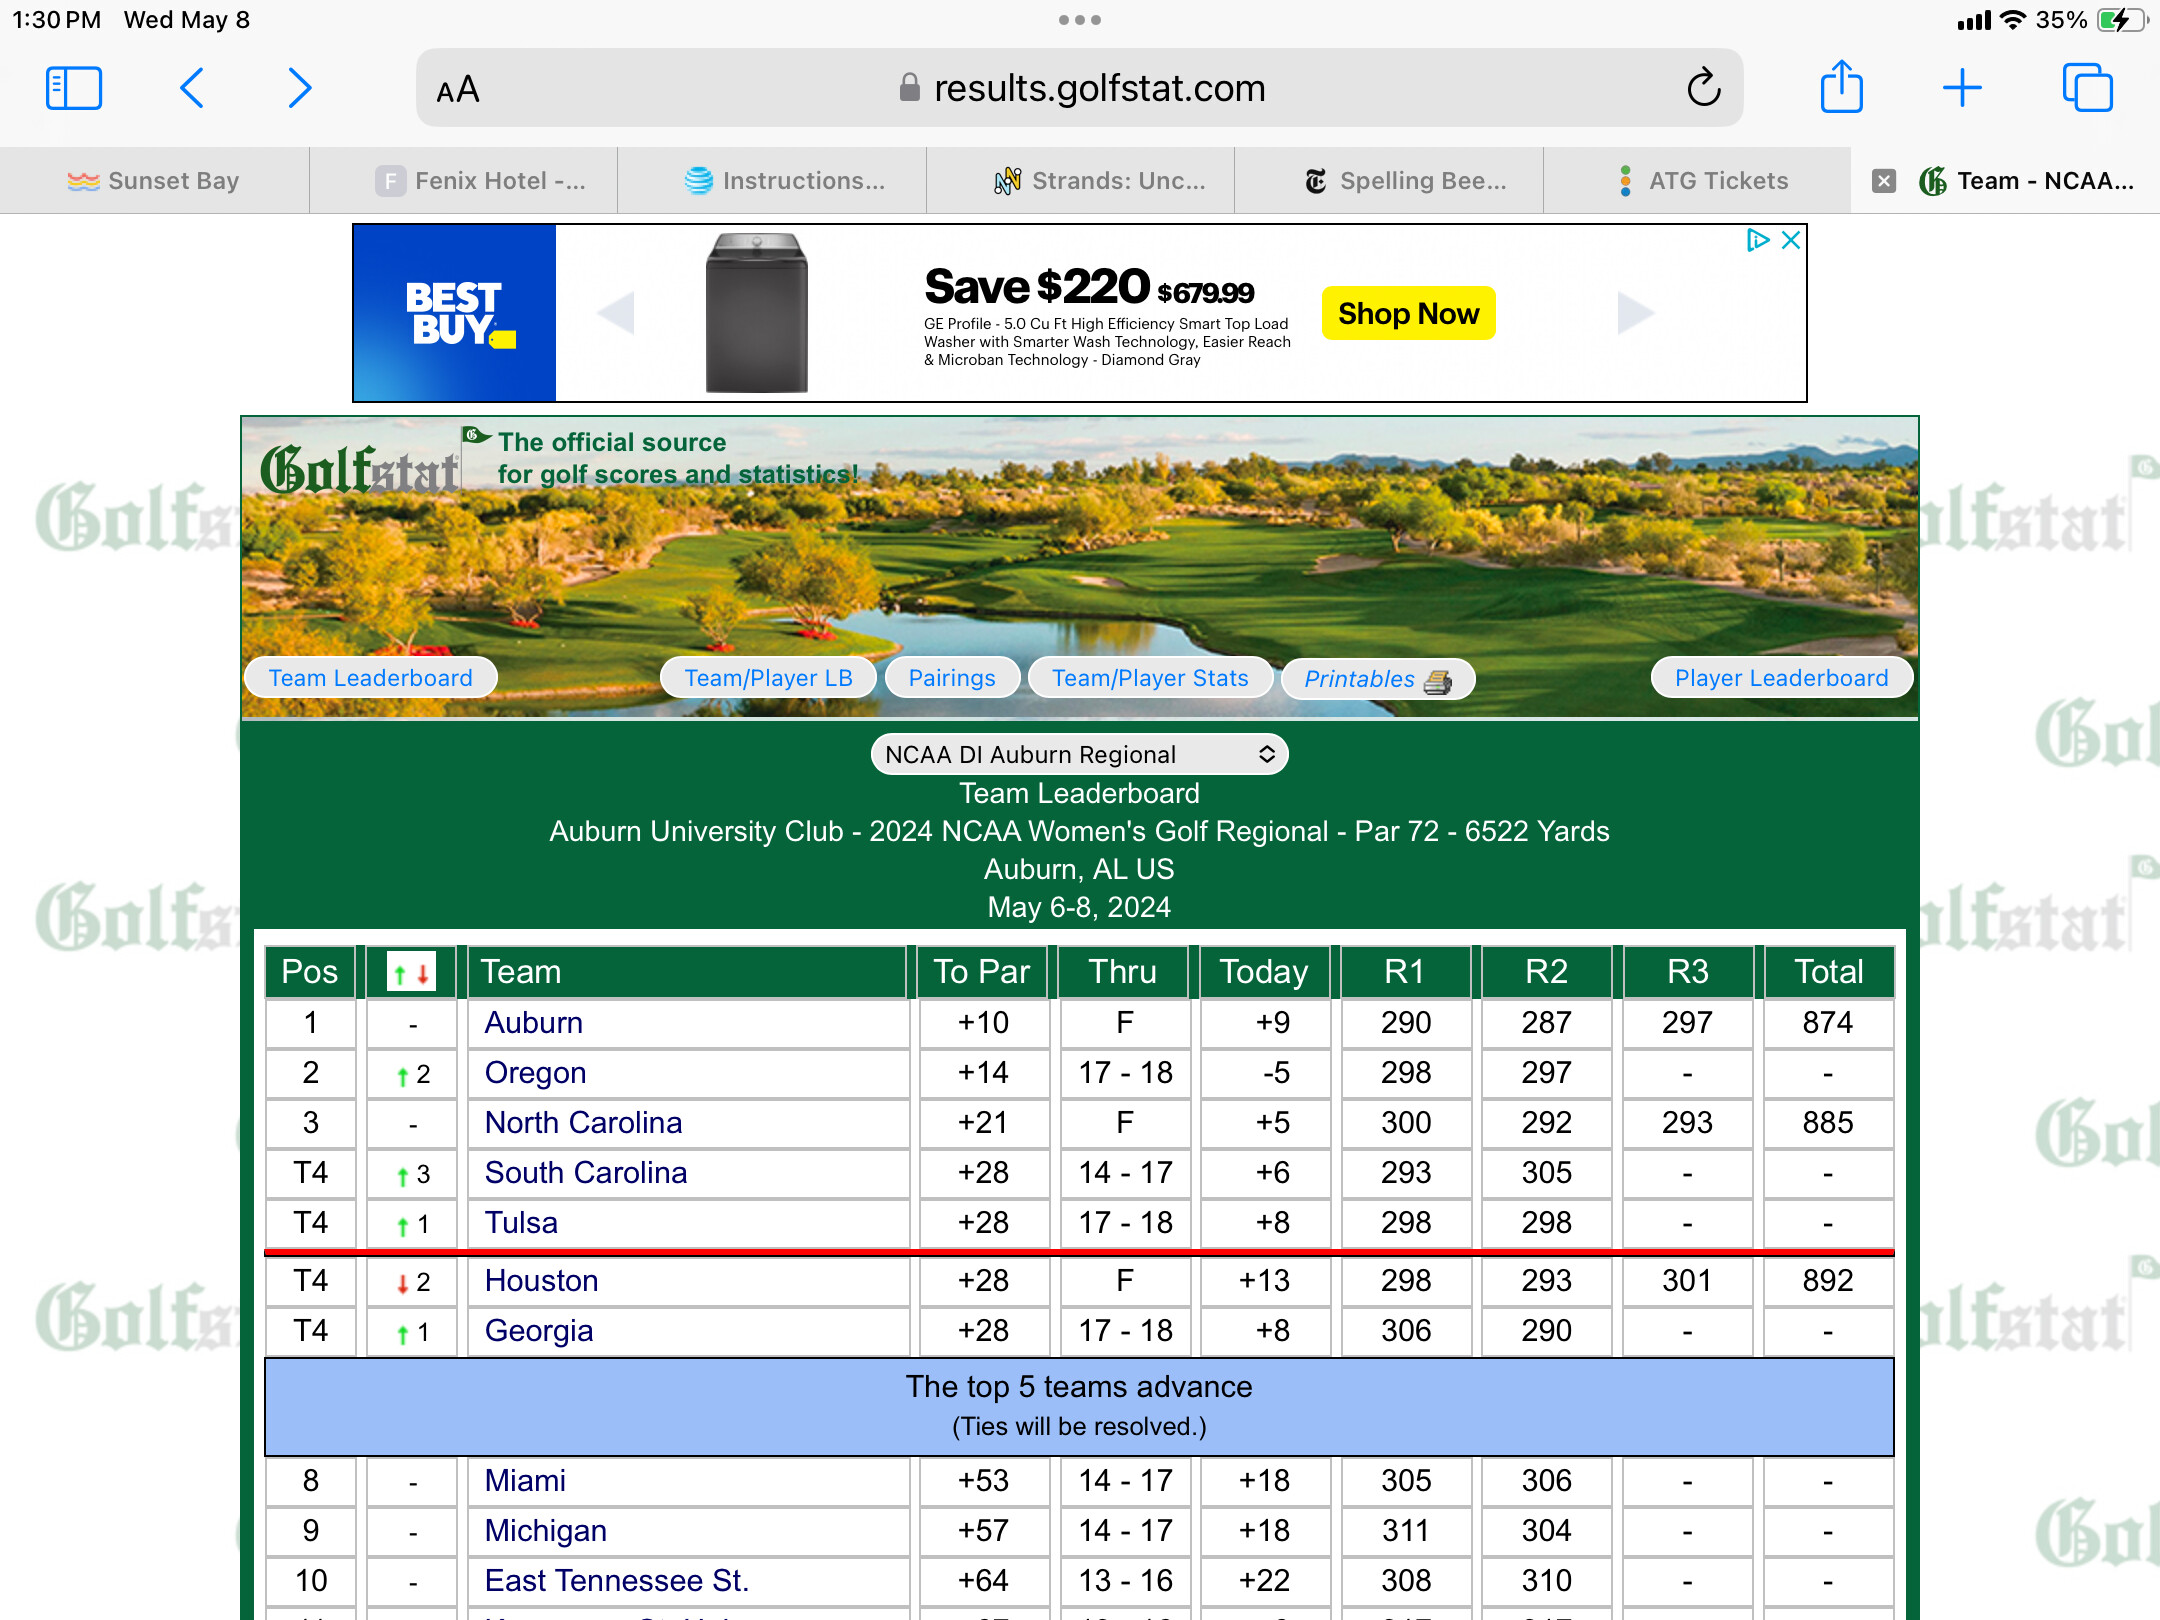Add a new tab with plus icon
The height and width of the screenshot is (1620, 2160).
[1962, 88]
